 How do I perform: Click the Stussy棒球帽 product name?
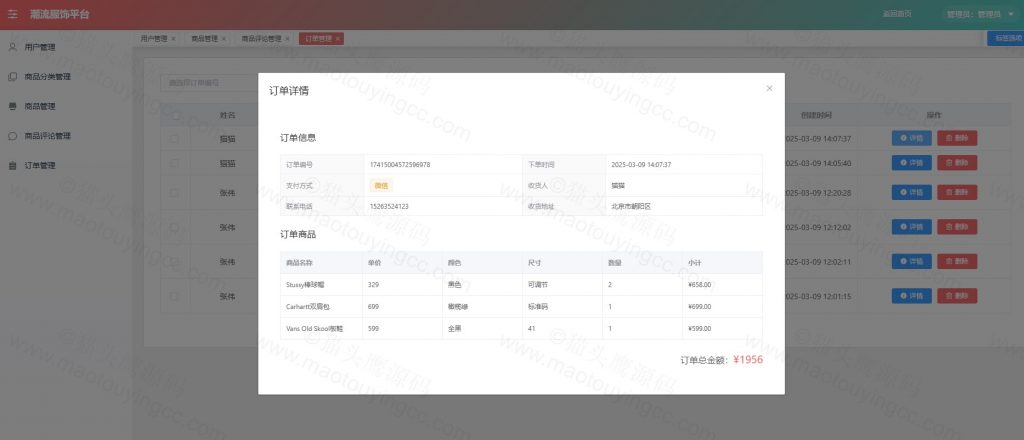point(305,285)
